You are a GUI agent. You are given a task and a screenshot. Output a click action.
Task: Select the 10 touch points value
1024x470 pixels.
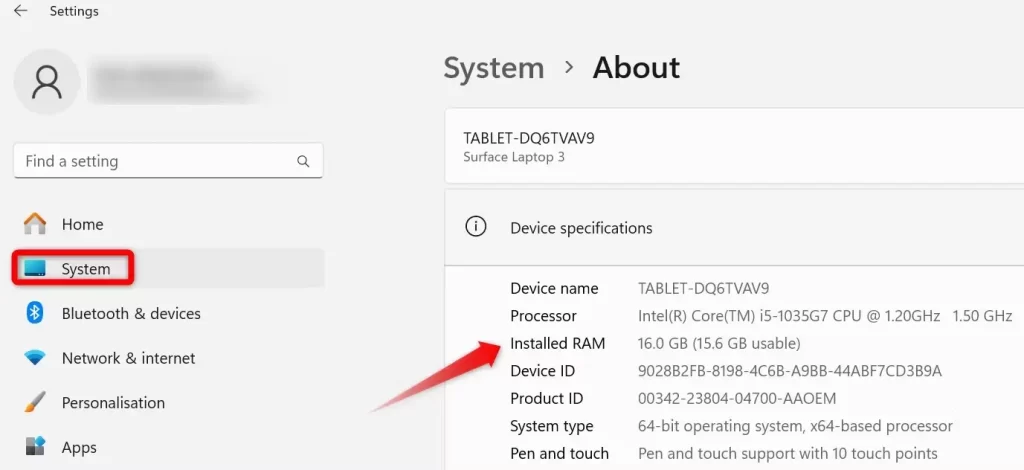[x=788, y=453]
